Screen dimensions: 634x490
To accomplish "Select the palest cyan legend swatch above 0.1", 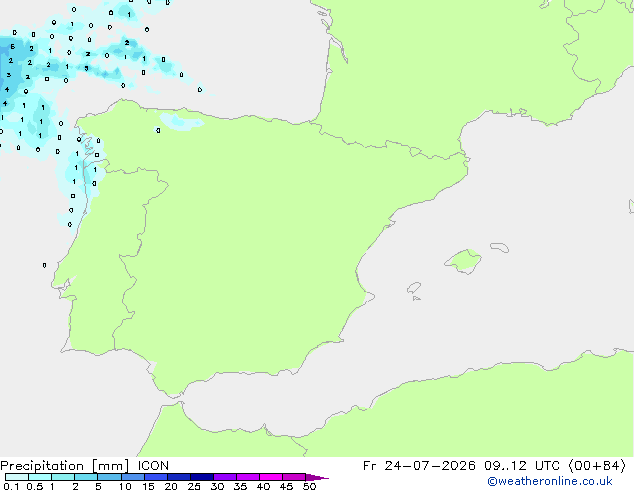I will pos(17,477).
